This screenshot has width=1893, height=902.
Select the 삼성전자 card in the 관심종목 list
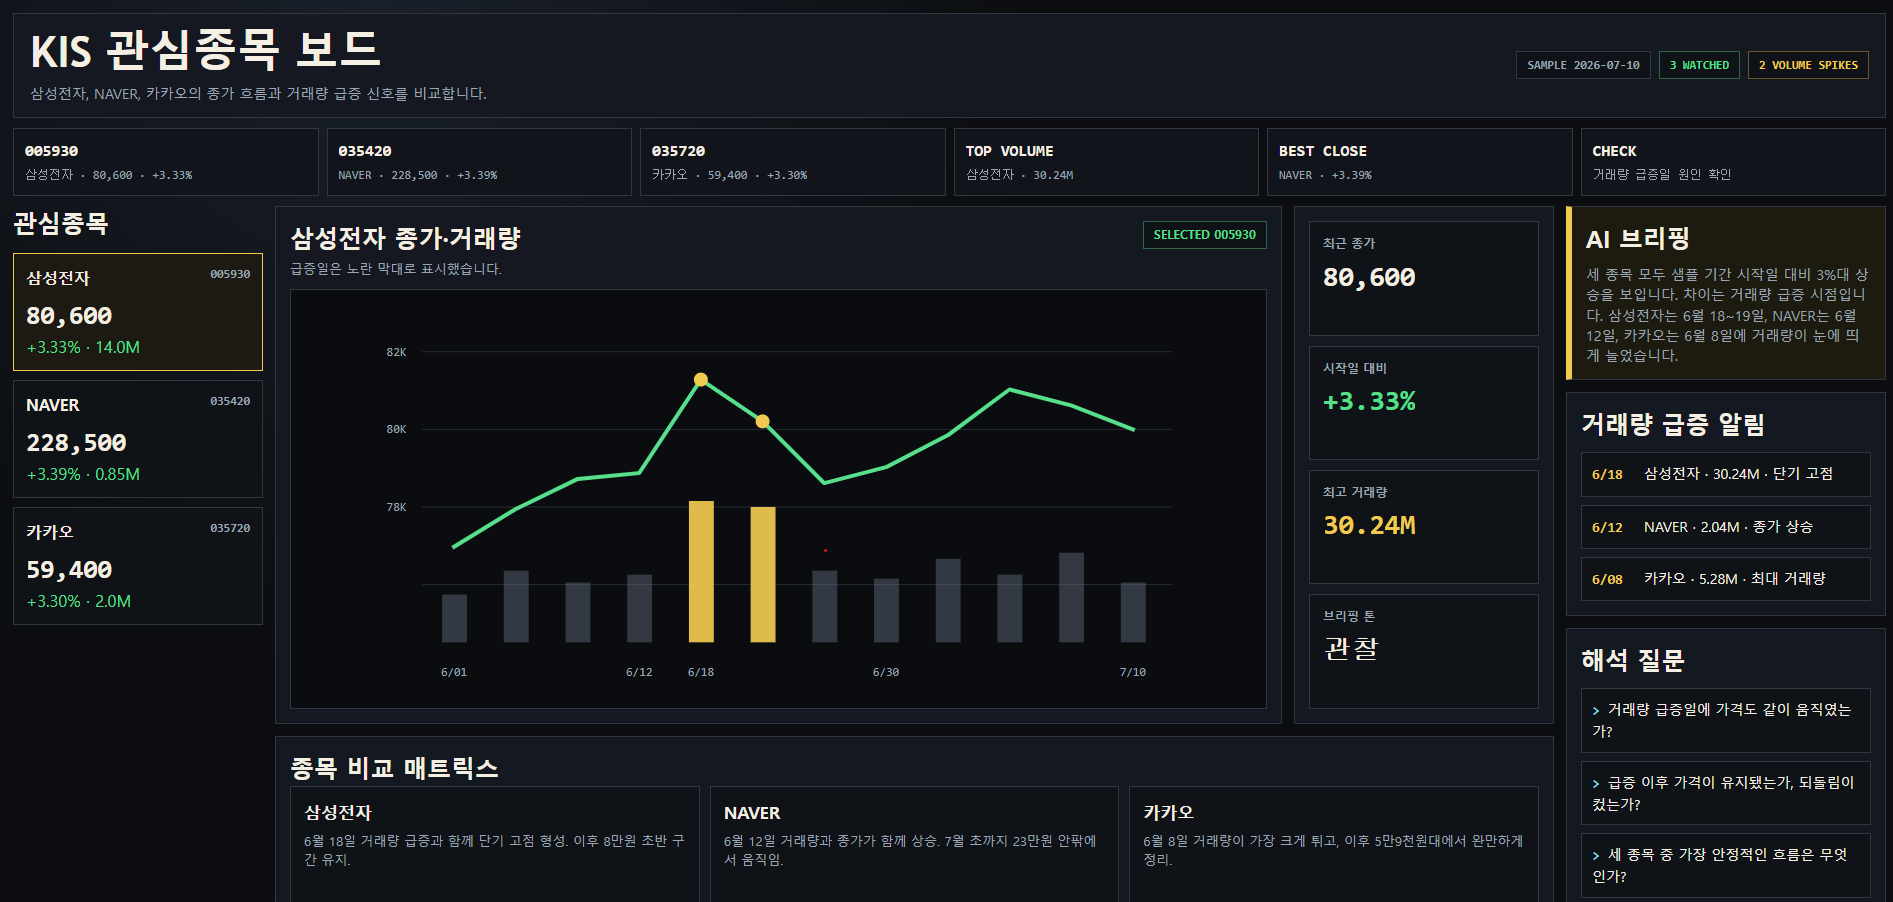[x=138, y=312]
